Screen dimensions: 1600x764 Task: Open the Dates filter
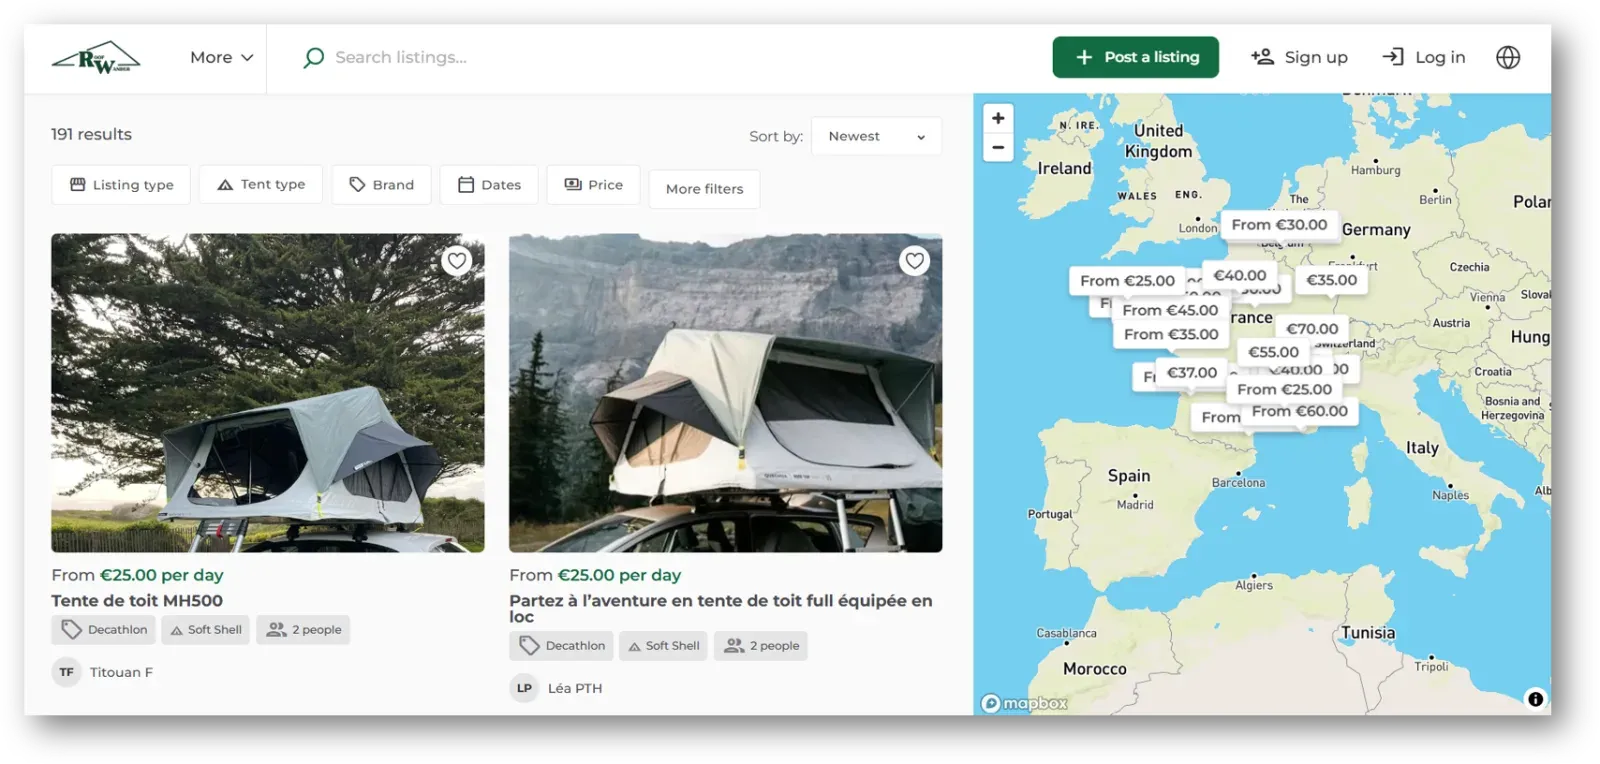click(x=489, y=185)
